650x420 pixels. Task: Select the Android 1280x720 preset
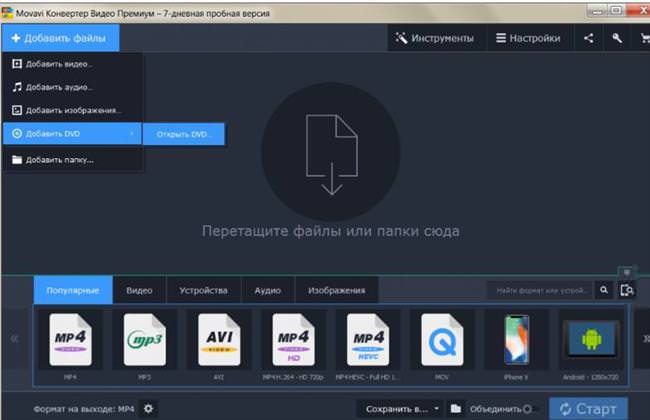point(591,345)
